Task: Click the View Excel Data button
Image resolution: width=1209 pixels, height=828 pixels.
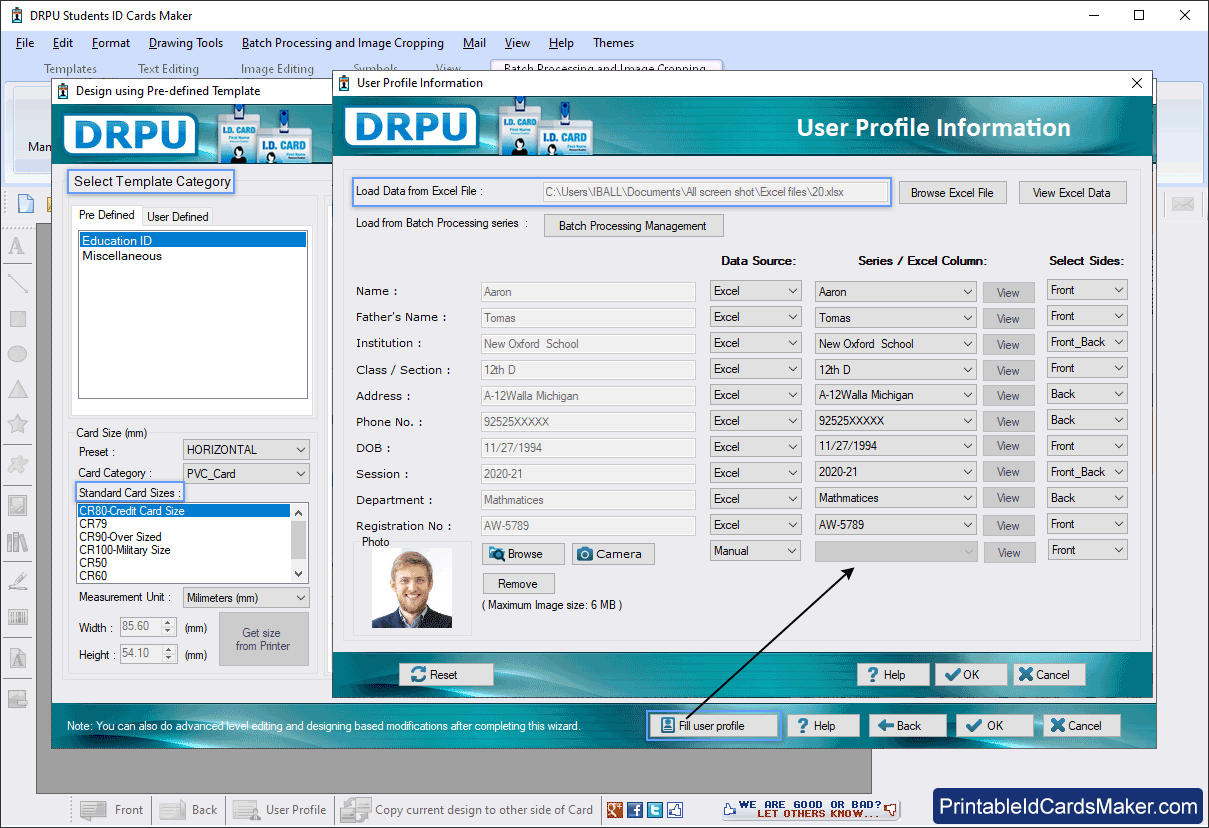Action: point(1072,193)
